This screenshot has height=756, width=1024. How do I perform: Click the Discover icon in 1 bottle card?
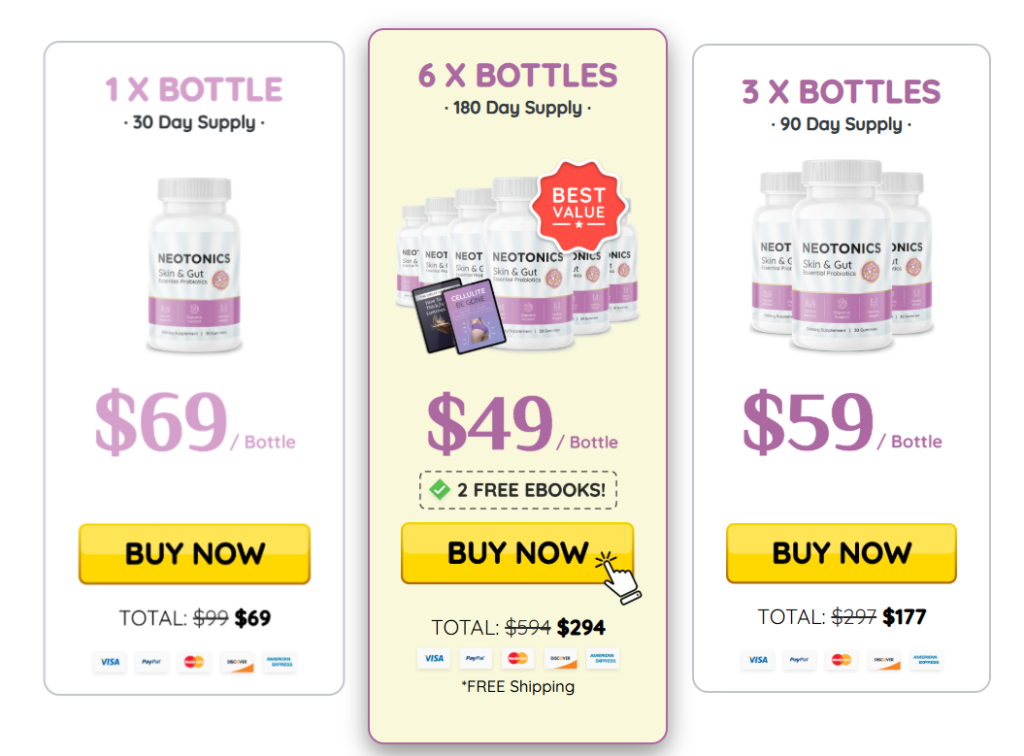click(x=236, y=662)
